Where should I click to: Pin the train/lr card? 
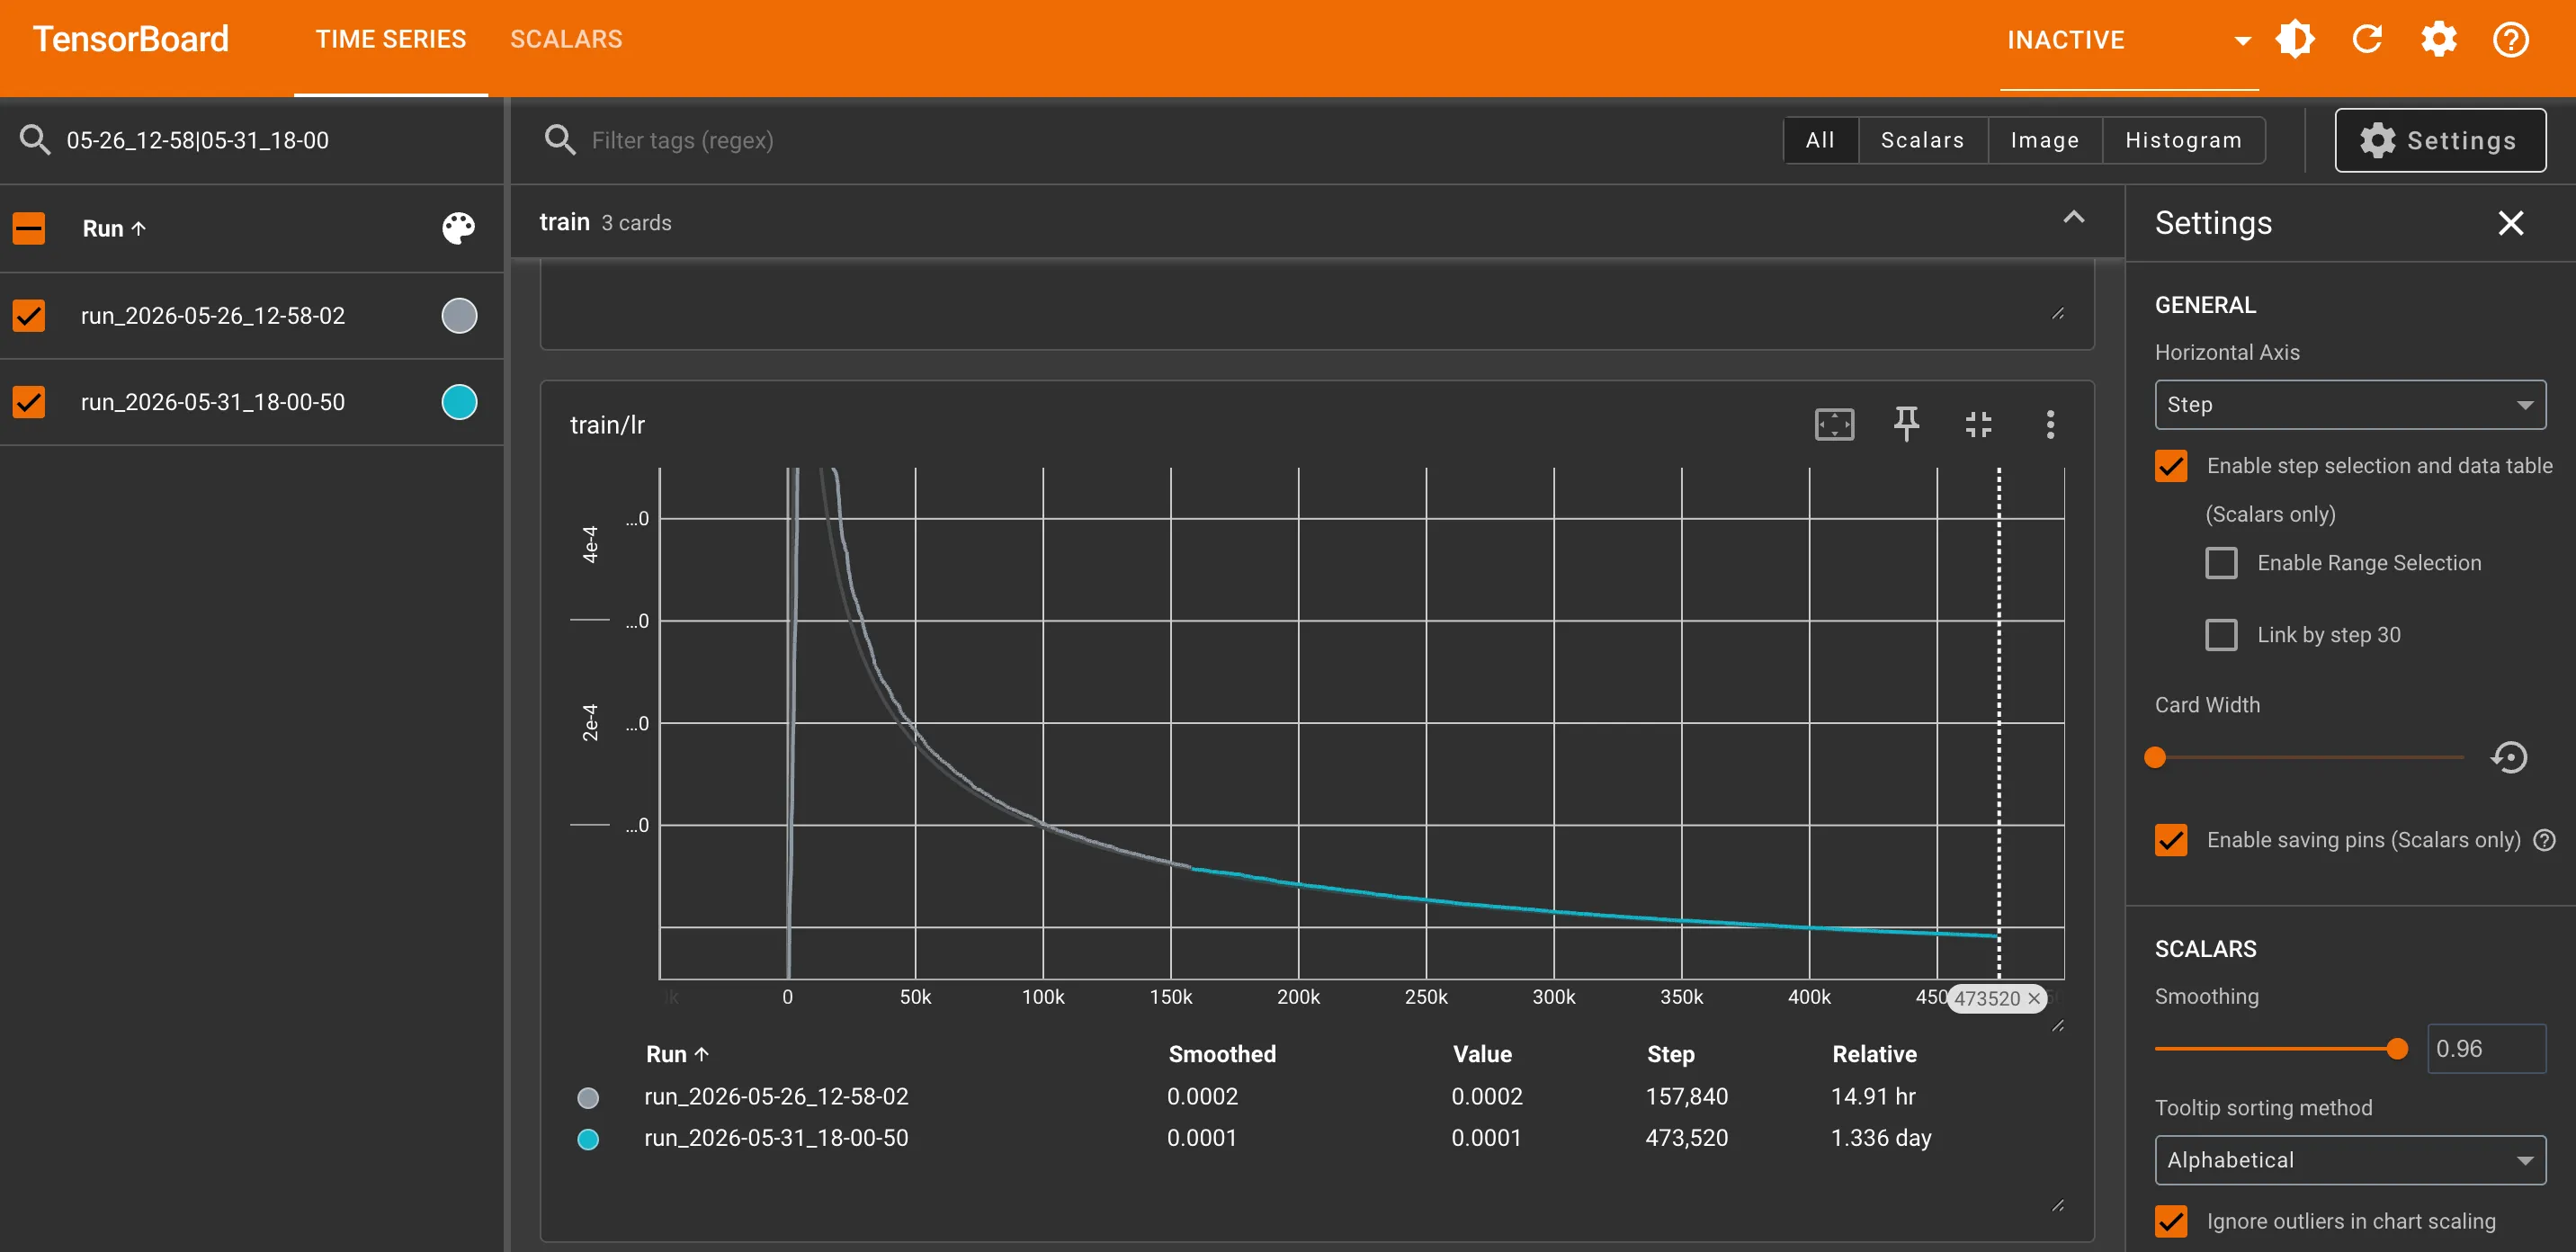point(1906,425)
